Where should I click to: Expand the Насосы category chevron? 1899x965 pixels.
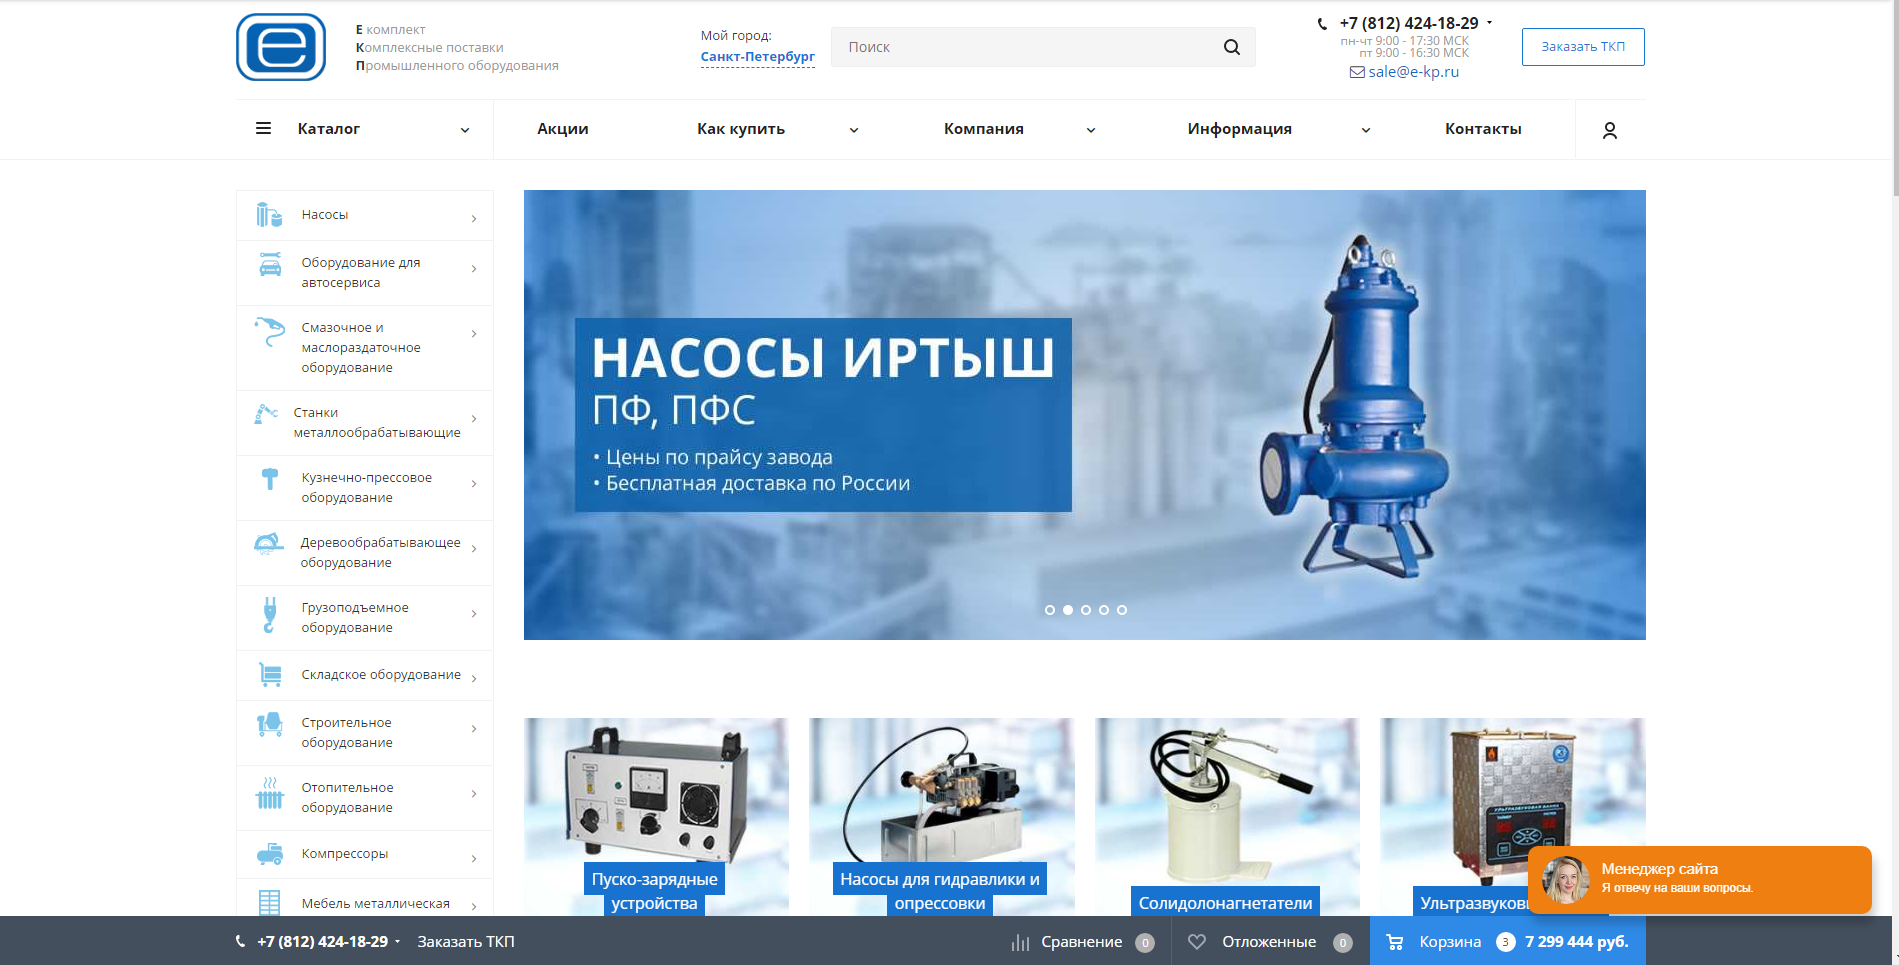click(x=474, y=218)
